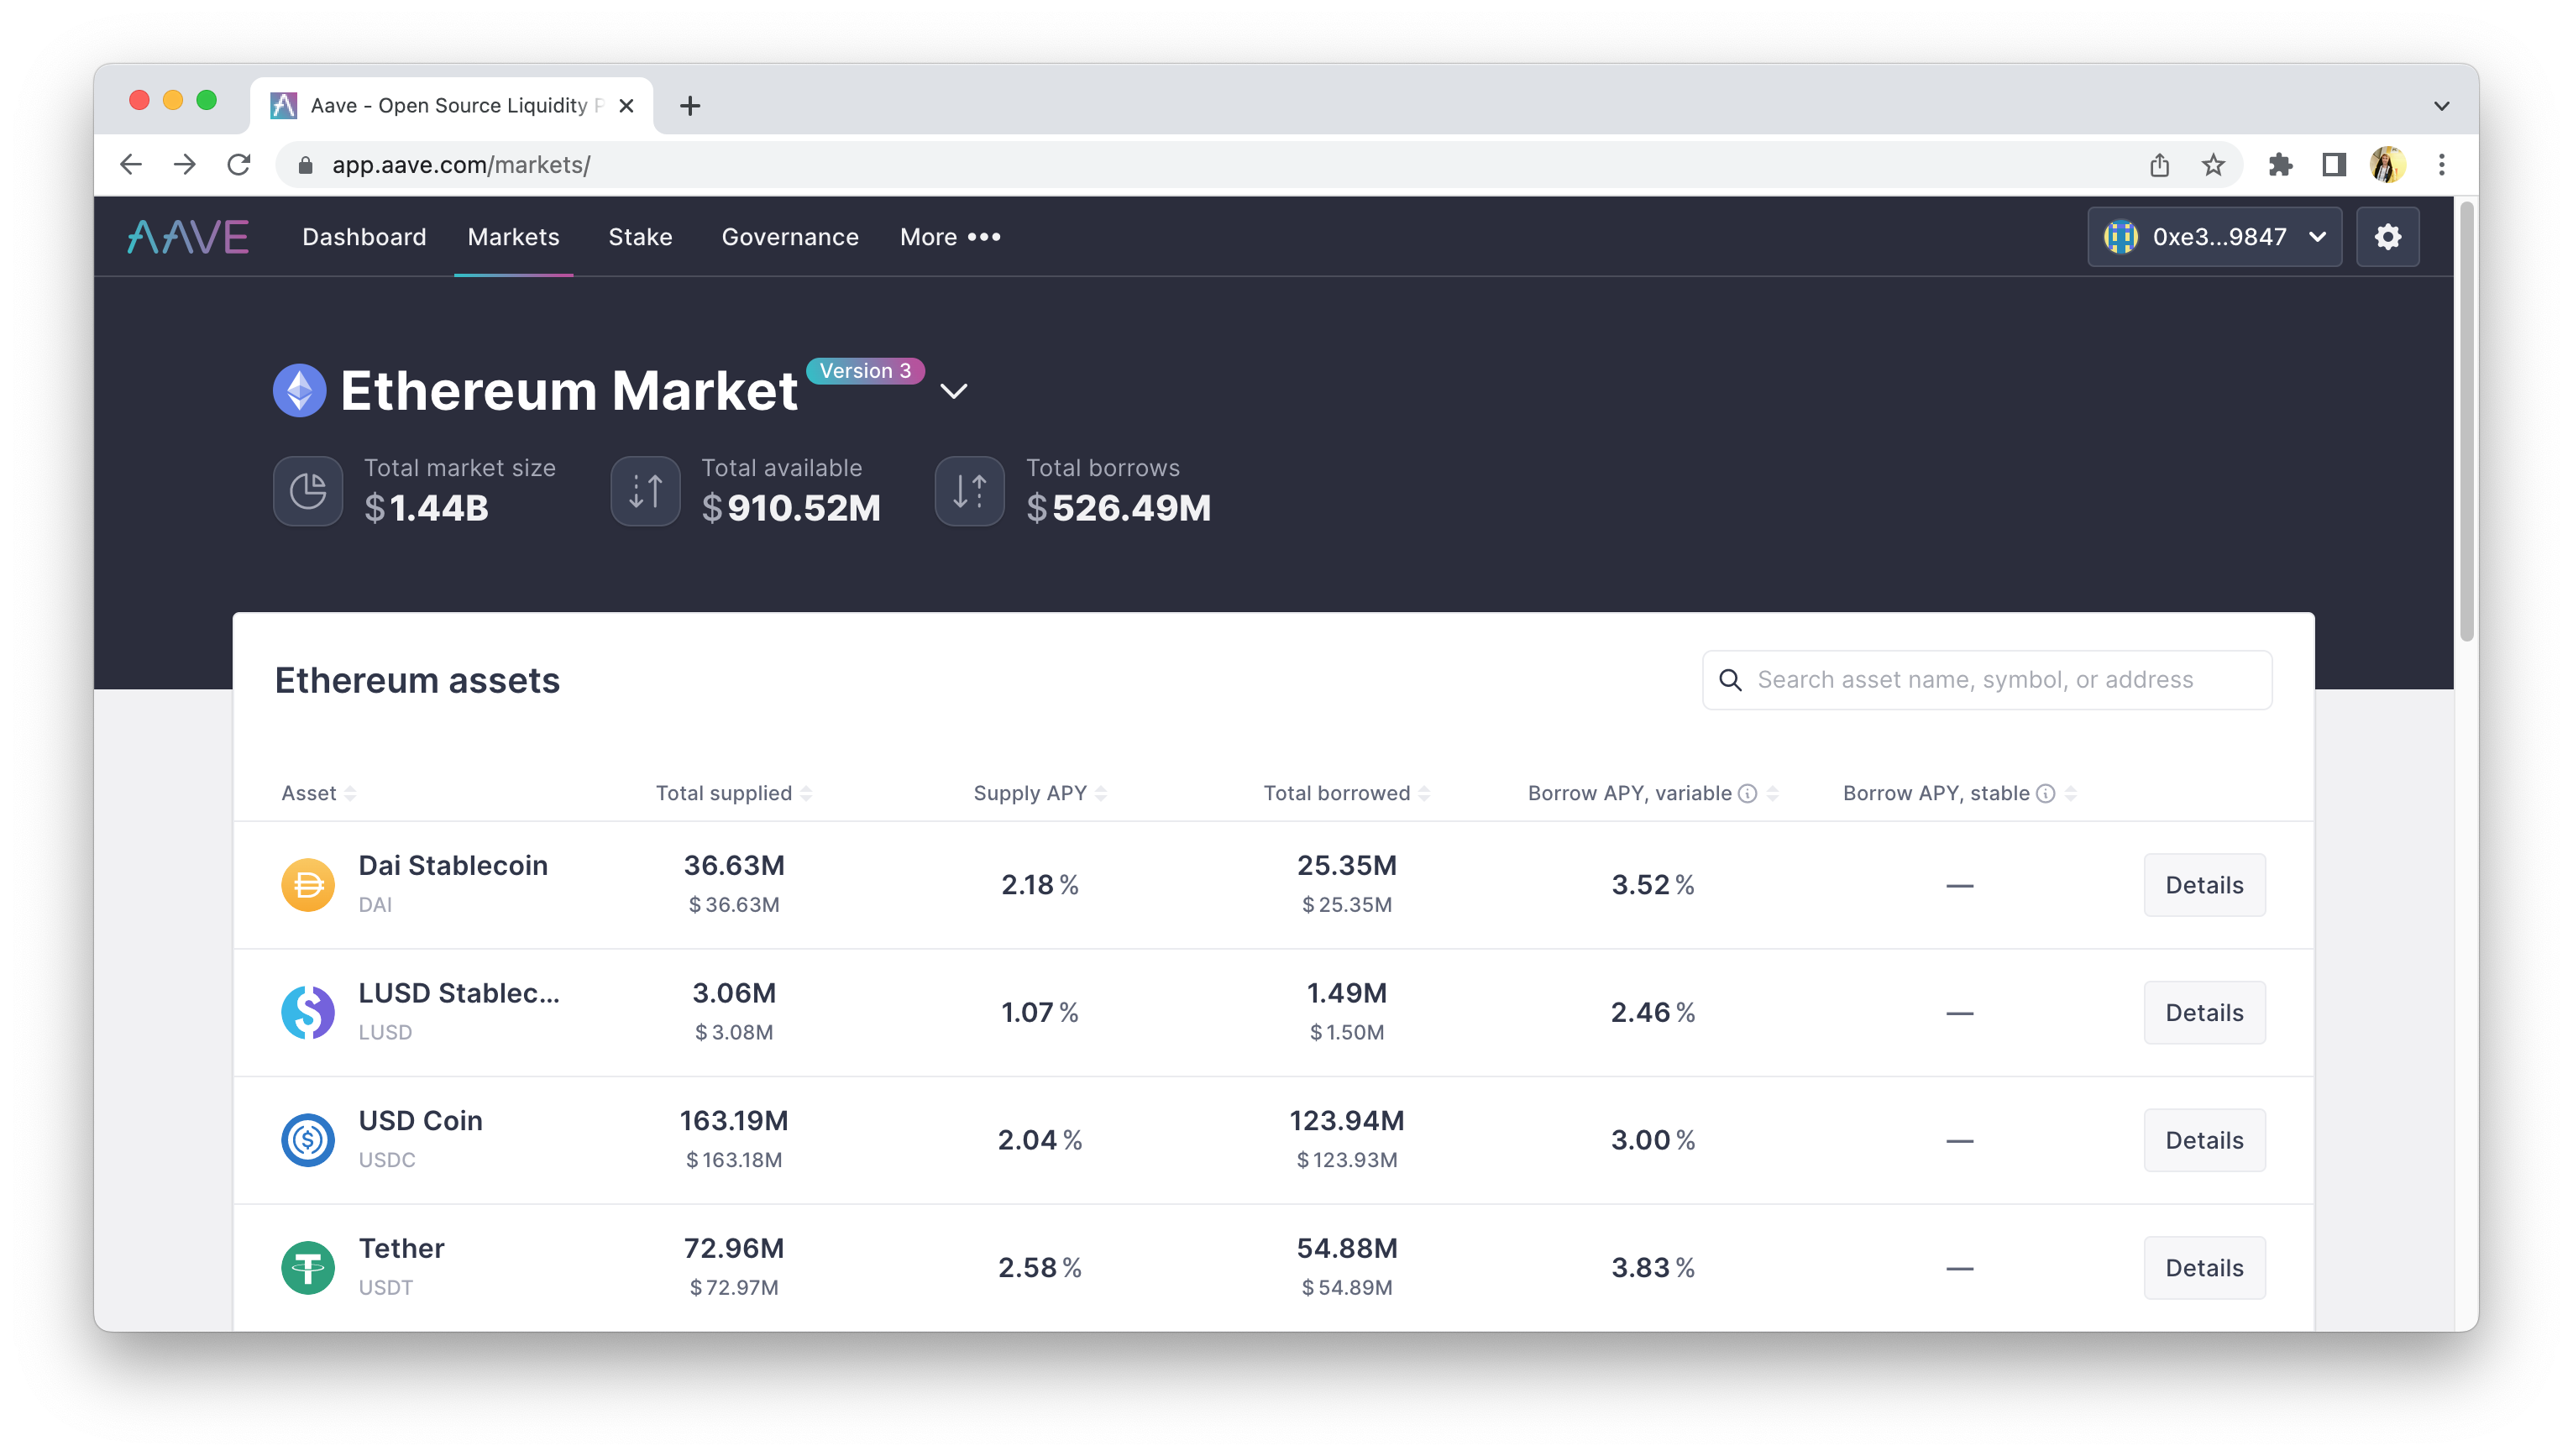Bookmark page with the star icon
The width and height of the screenshot is (2573, 1456).
(2213, 164)
